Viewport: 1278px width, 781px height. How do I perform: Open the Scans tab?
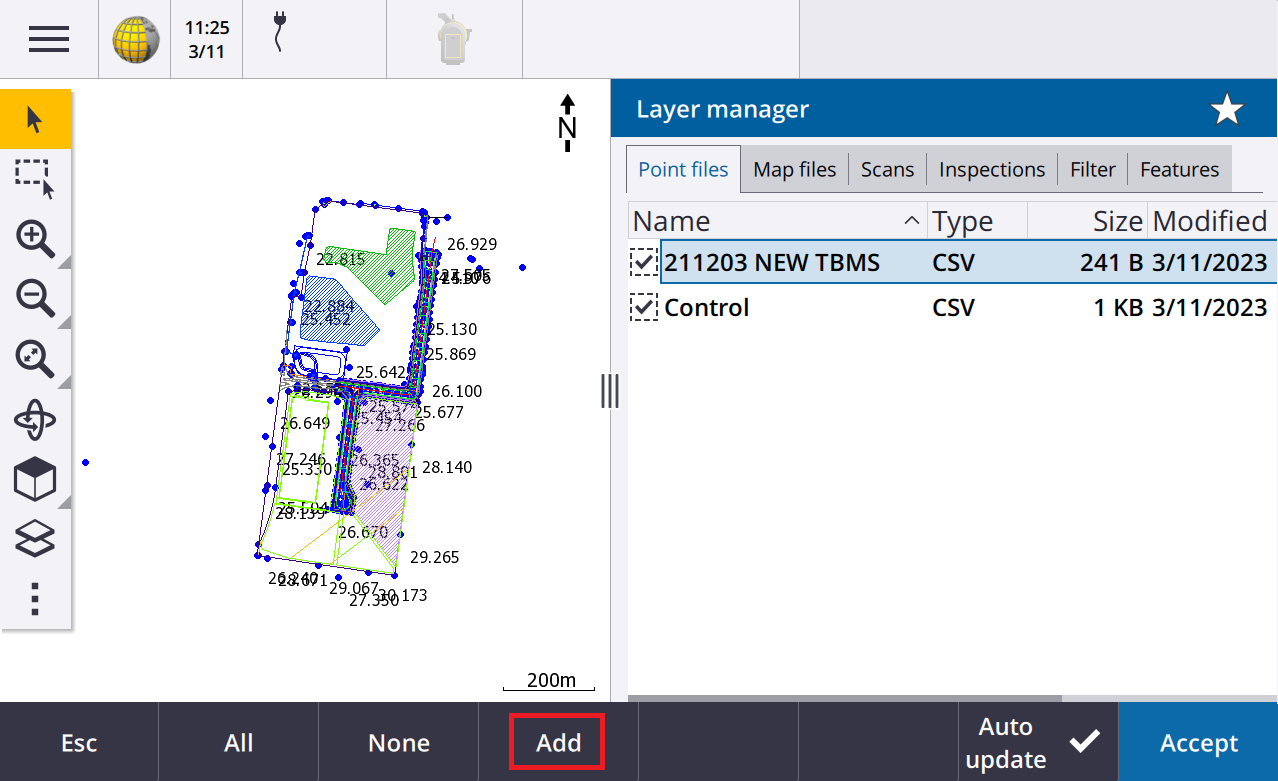[886, 169]
